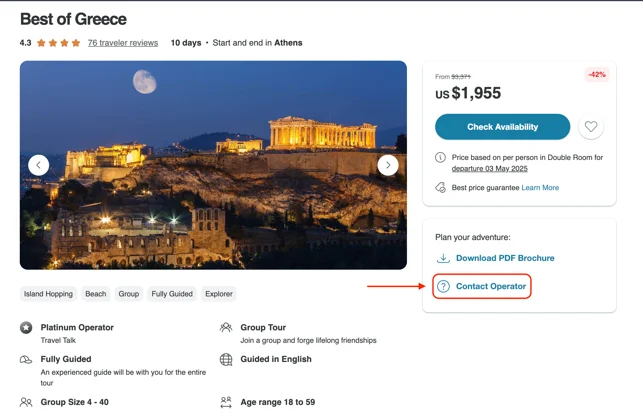Select the Beach tag
Image resolution: width=643 pixels, height=418 pixels.
click(96, 294)
